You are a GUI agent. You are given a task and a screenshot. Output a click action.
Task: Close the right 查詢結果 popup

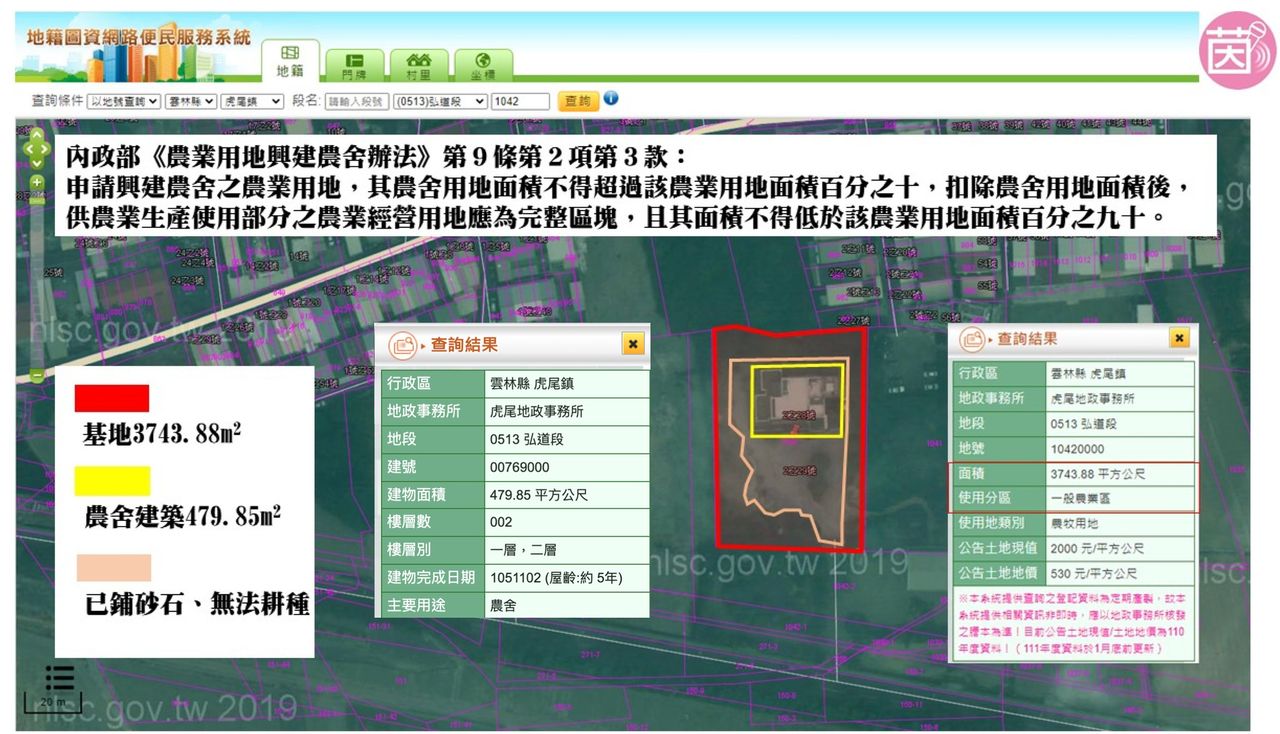tap(1179, 339)
